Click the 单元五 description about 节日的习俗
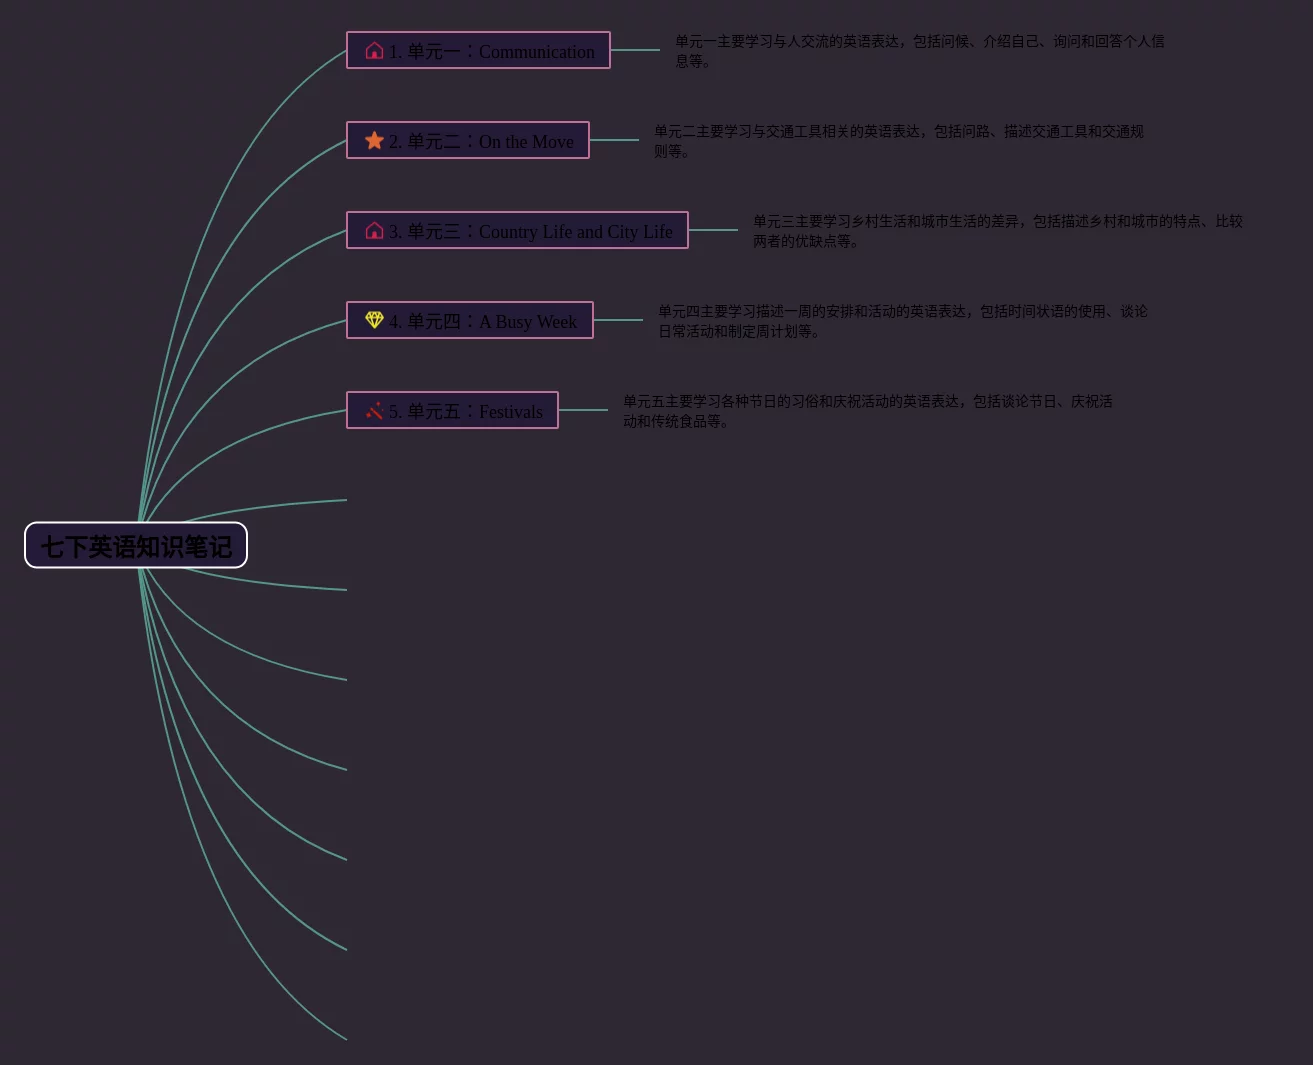Screen dimensions: 1313x1065 (x=867, y=411)
